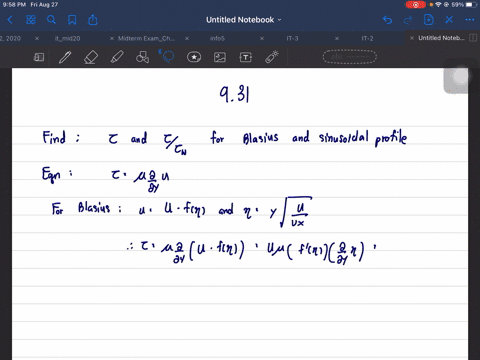Screen dimensions: 480x360
Task: Tap the handwritten word Blasius on first line
Action: click(x=260, y=137)
